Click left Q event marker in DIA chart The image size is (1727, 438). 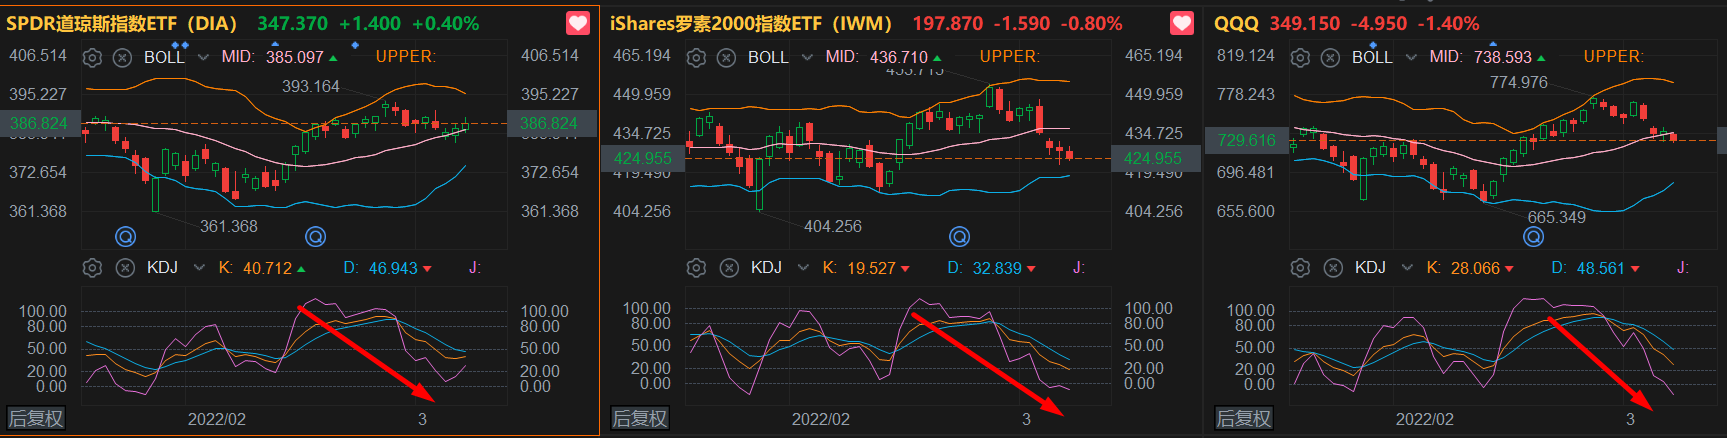click(x=125, y=237)
